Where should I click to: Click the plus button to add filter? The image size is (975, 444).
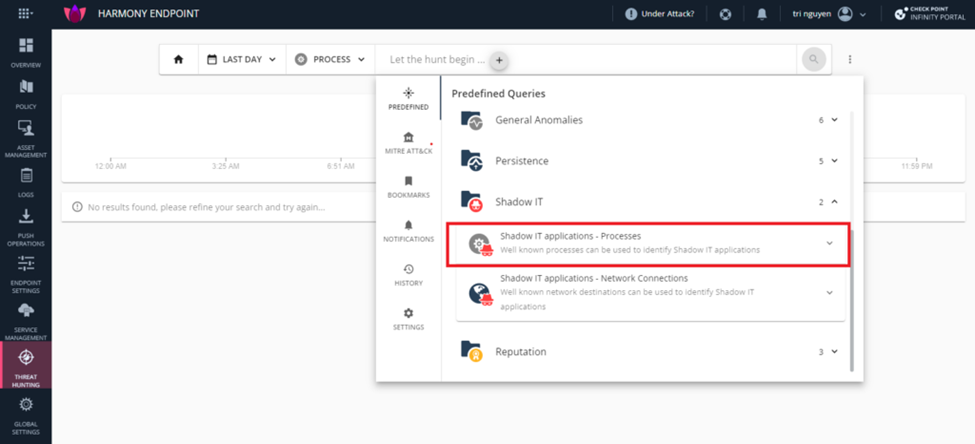coord(499,61)
